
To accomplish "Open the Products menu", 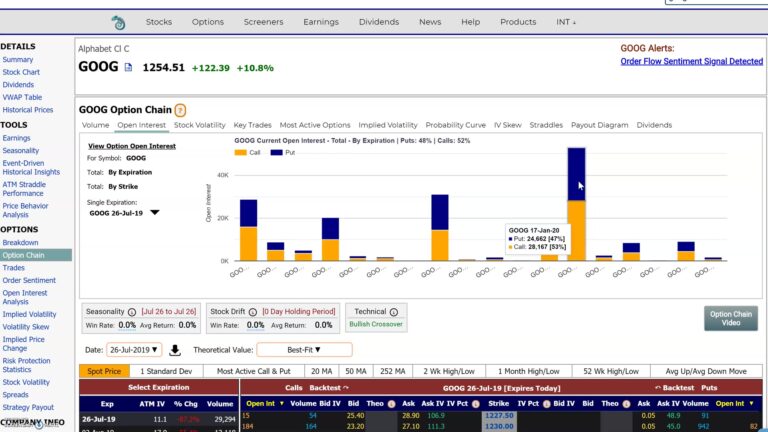I will coord(518,22).
